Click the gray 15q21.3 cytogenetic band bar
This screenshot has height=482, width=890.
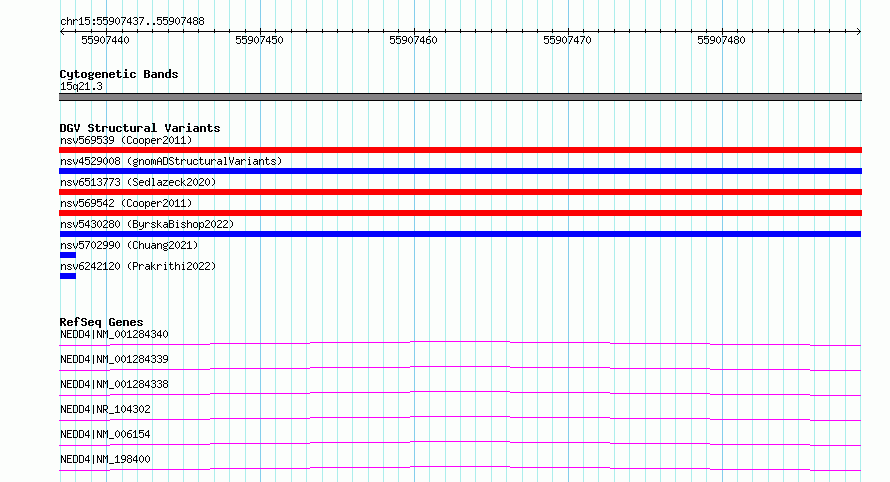click(460, 97)
